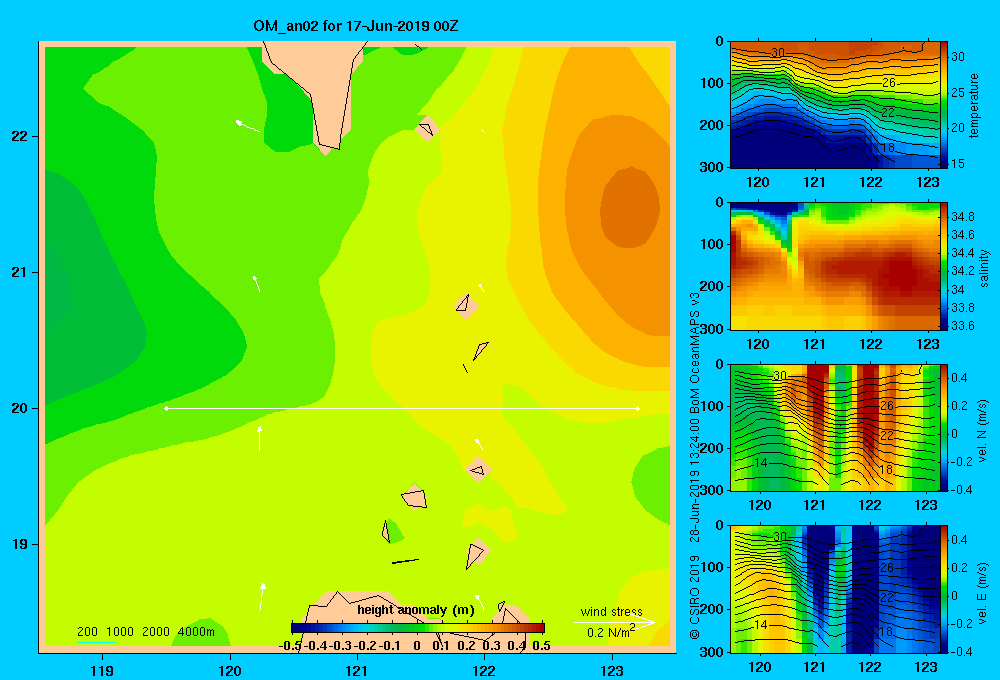Viewport: 1000px width, 680px height.
Task: Click the east endpoint of the white transect line
Action: [x=637, y=408]
